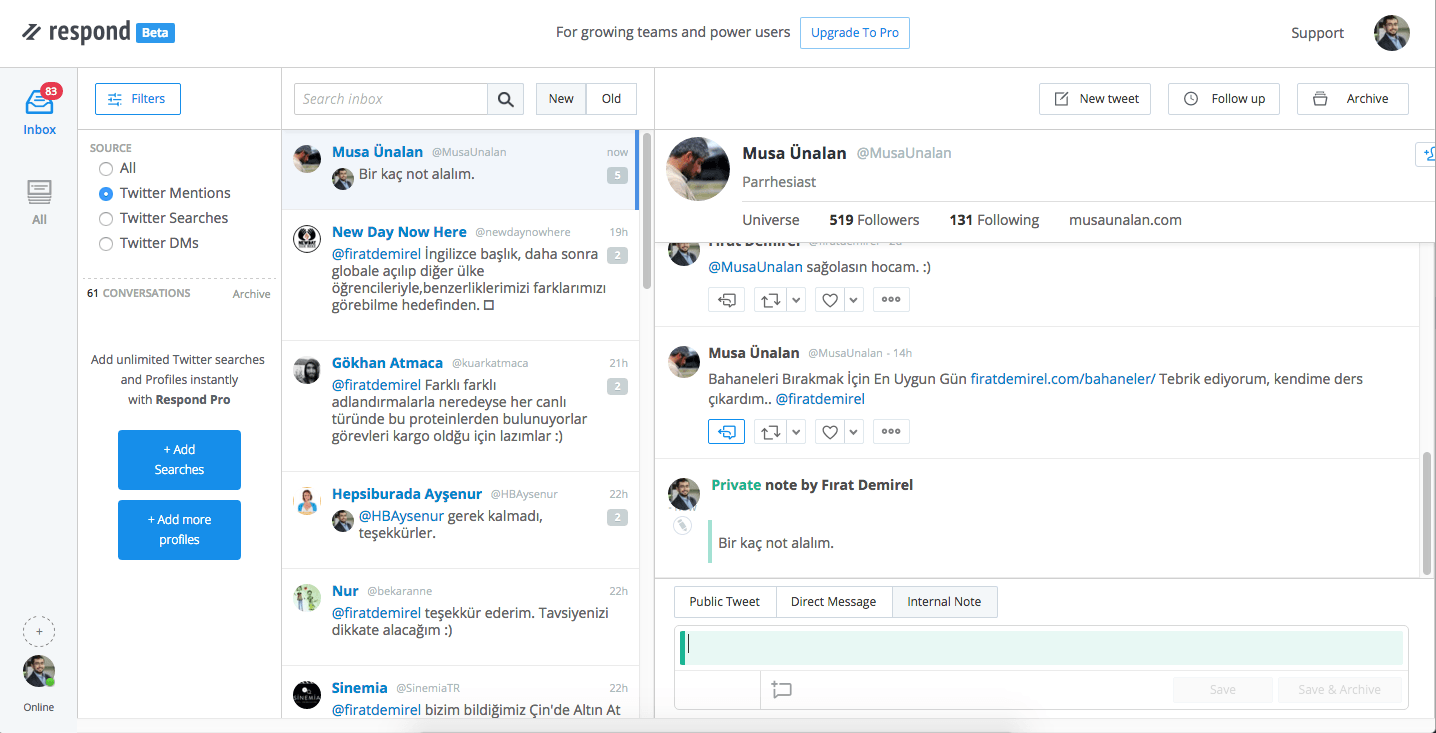Screen dimensions: 1436x733
Task: Open the Filters panel
Action: 137,98
